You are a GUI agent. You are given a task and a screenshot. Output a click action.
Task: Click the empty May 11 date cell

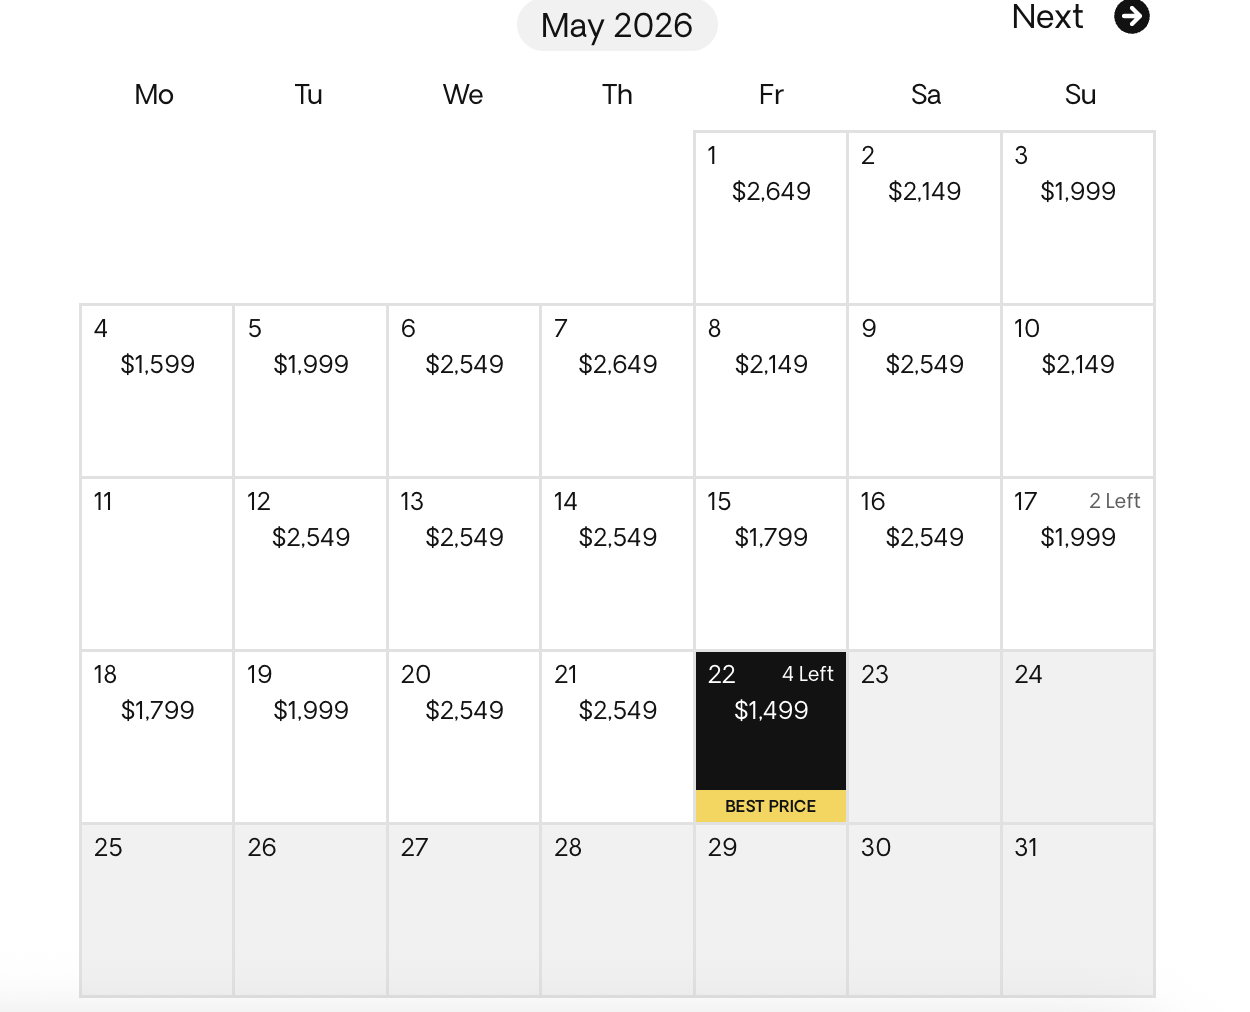pyautogui.click(x=157, y=563)
